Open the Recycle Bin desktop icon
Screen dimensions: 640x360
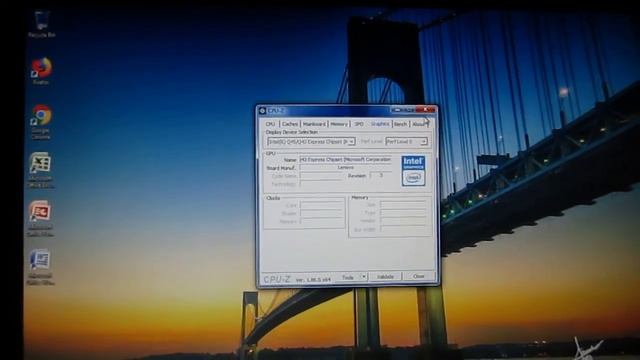click(42, 24)
